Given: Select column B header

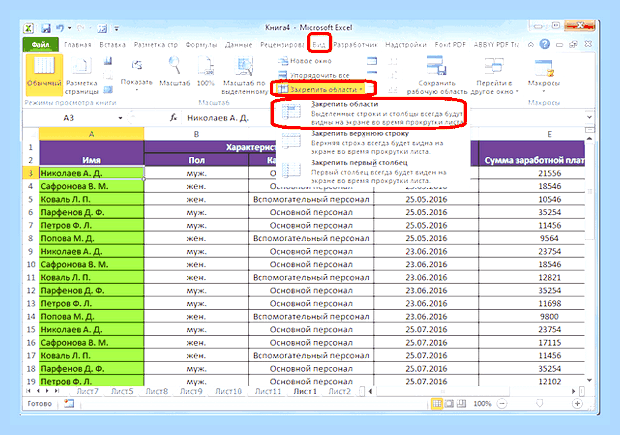Looking at the screenshot, I should point(196,134).
